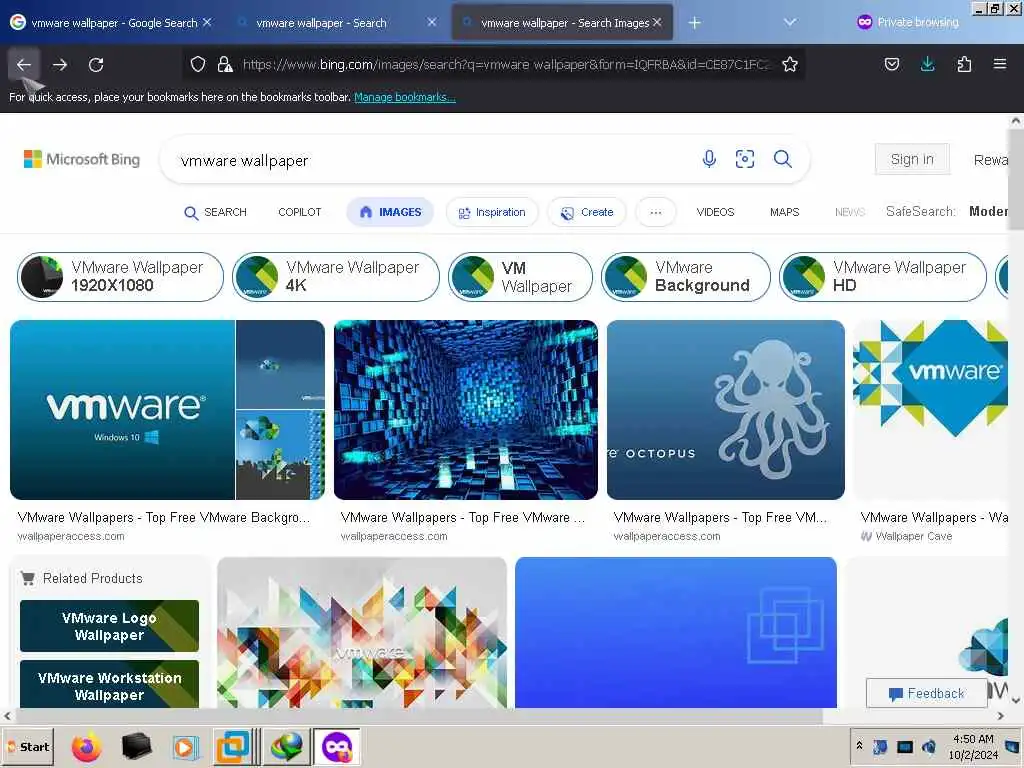The width and height of the screenshot is (1024, 768).
Task: Open visual search camera icon
Action: click(x=744, y=159)
